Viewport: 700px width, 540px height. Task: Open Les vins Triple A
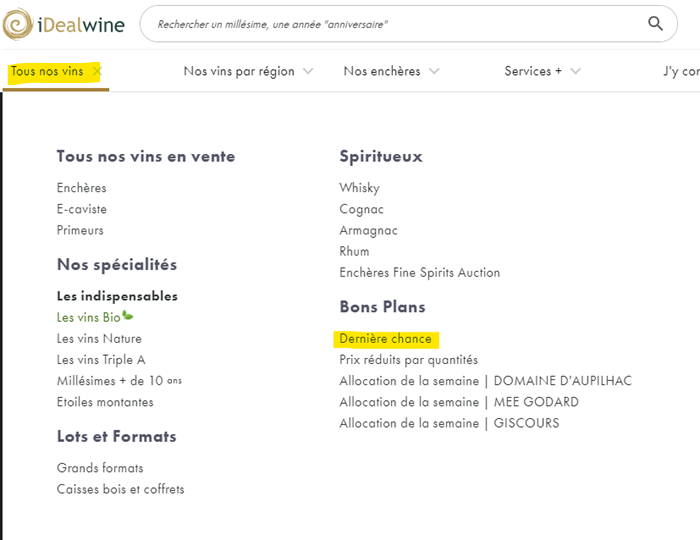(x=101, y=360)
